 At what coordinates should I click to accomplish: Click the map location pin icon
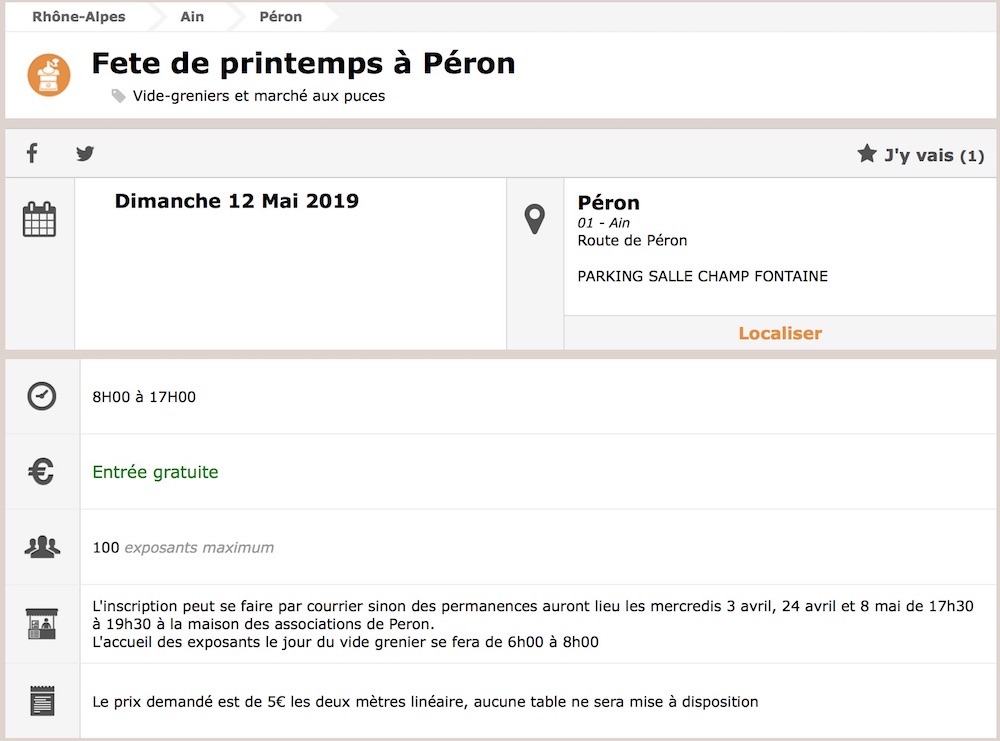tap(536, 219)
